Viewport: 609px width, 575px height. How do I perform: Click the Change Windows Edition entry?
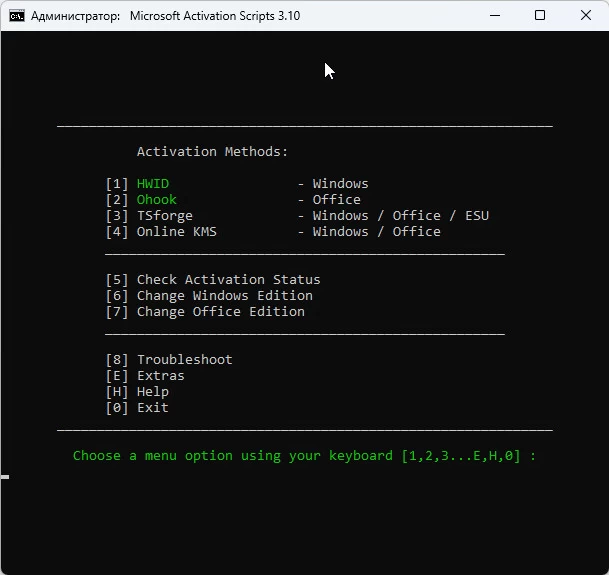(x=224, y=296)
